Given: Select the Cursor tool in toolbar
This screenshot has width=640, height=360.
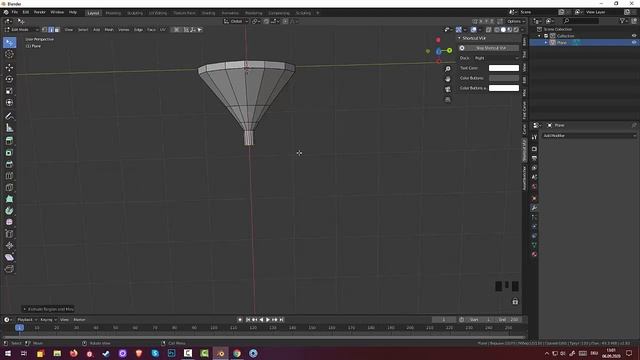Looking at the screenshot, I should coord(9,54).
